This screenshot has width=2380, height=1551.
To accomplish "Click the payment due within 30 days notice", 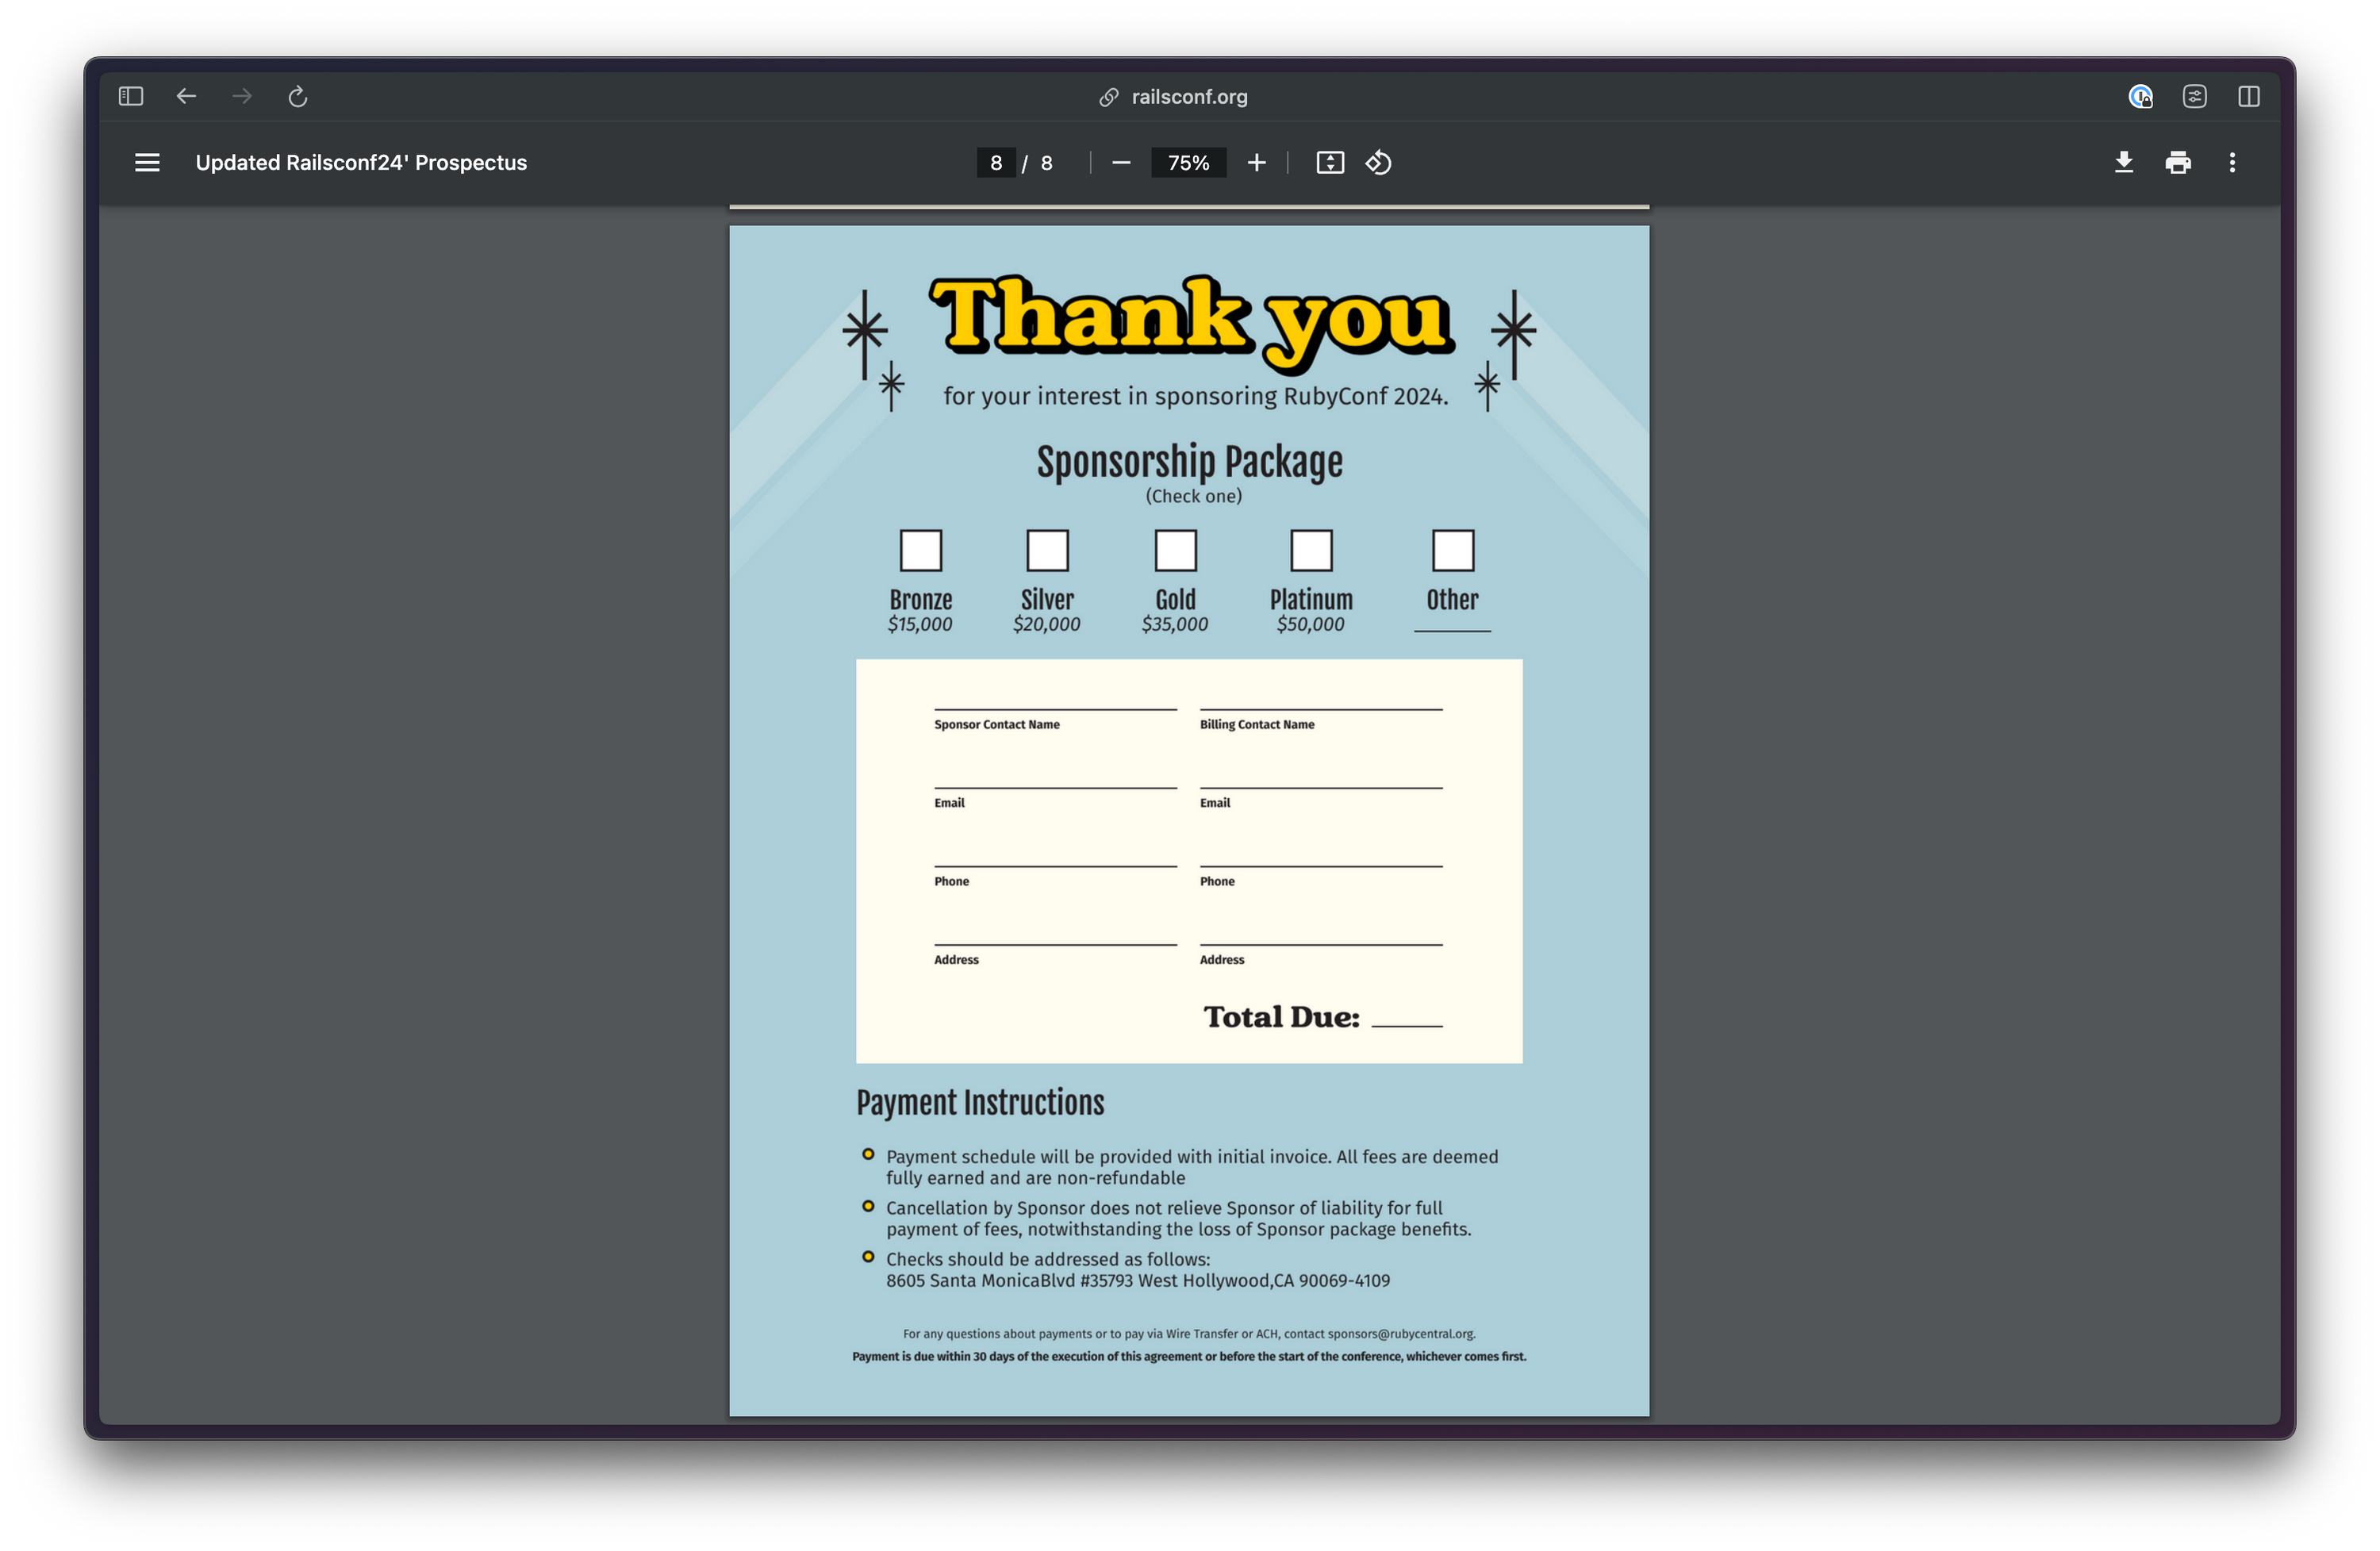I will pos(1189,1356).
